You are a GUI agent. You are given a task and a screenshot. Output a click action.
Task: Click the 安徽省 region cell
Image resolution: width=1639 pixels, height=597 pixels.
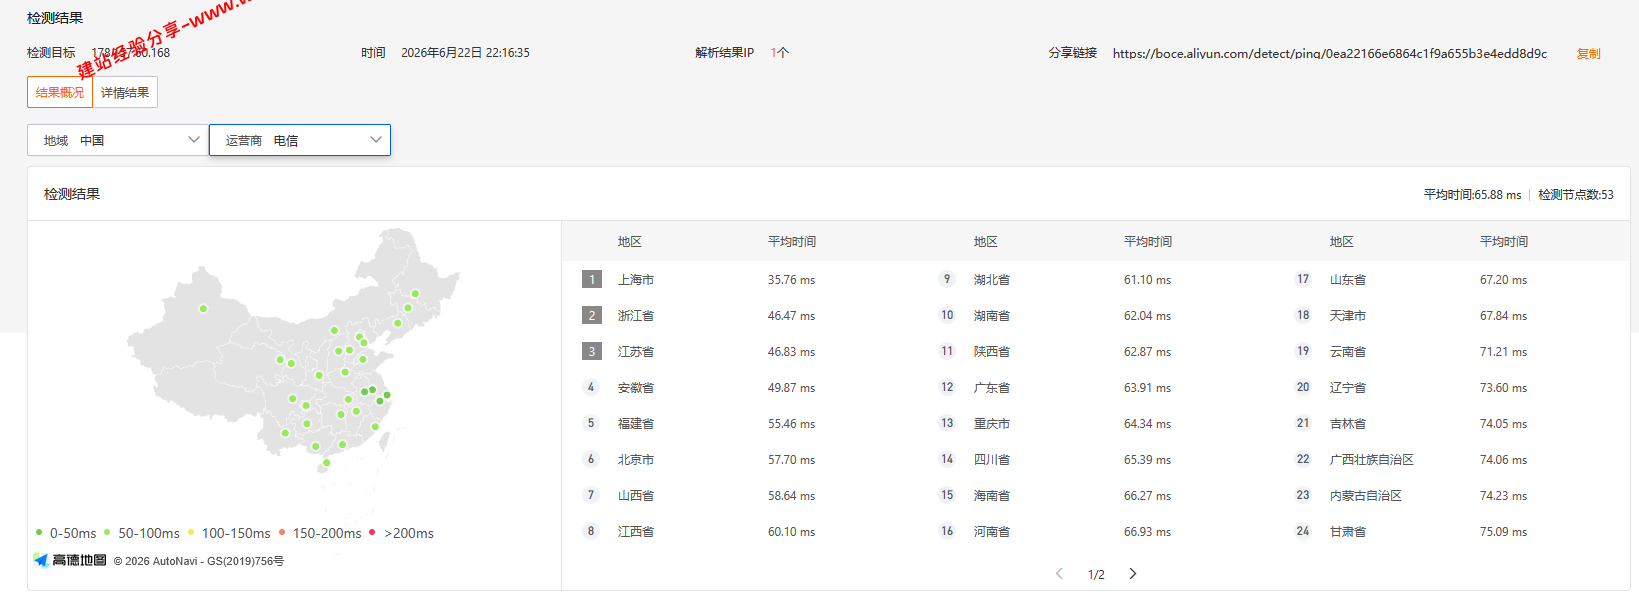pyautogui.click(x=636, y=388)
